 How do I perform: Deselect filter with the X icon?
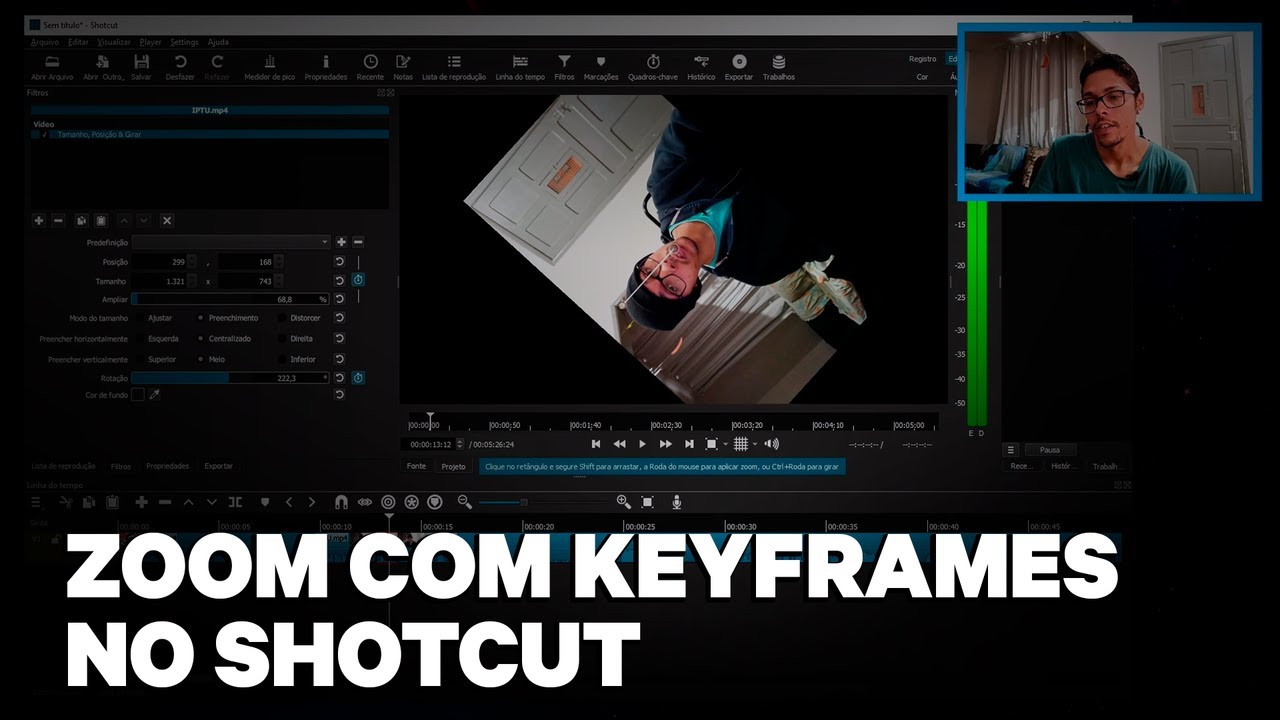tap(167, 220)
